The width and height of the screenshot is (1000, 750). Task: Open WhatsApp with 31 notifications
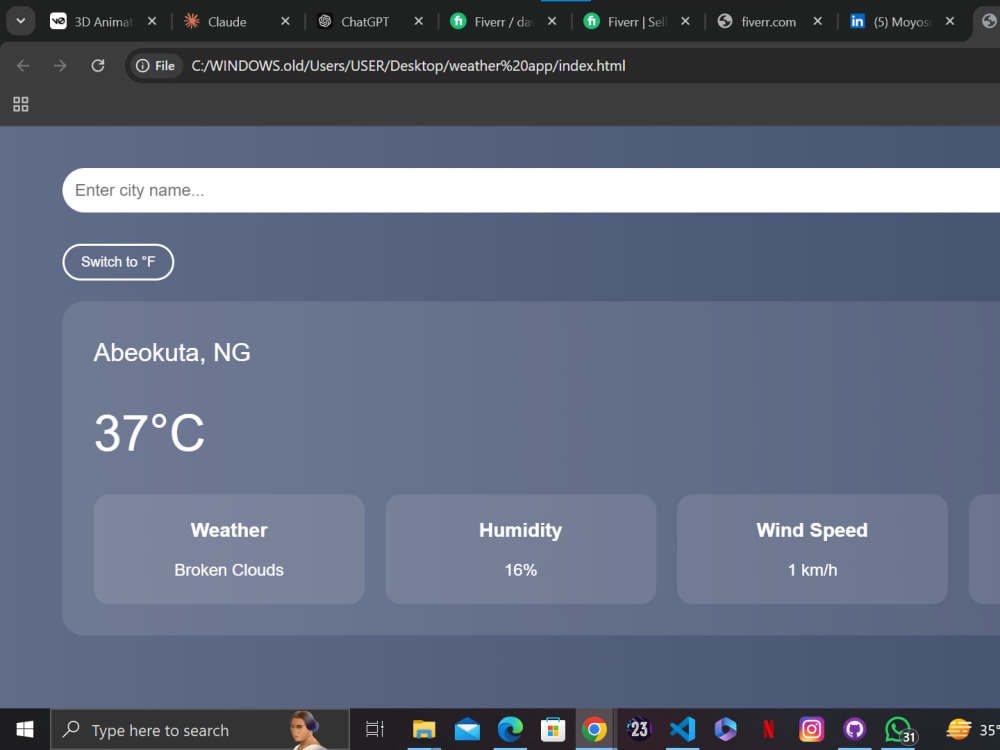(899, 730)
